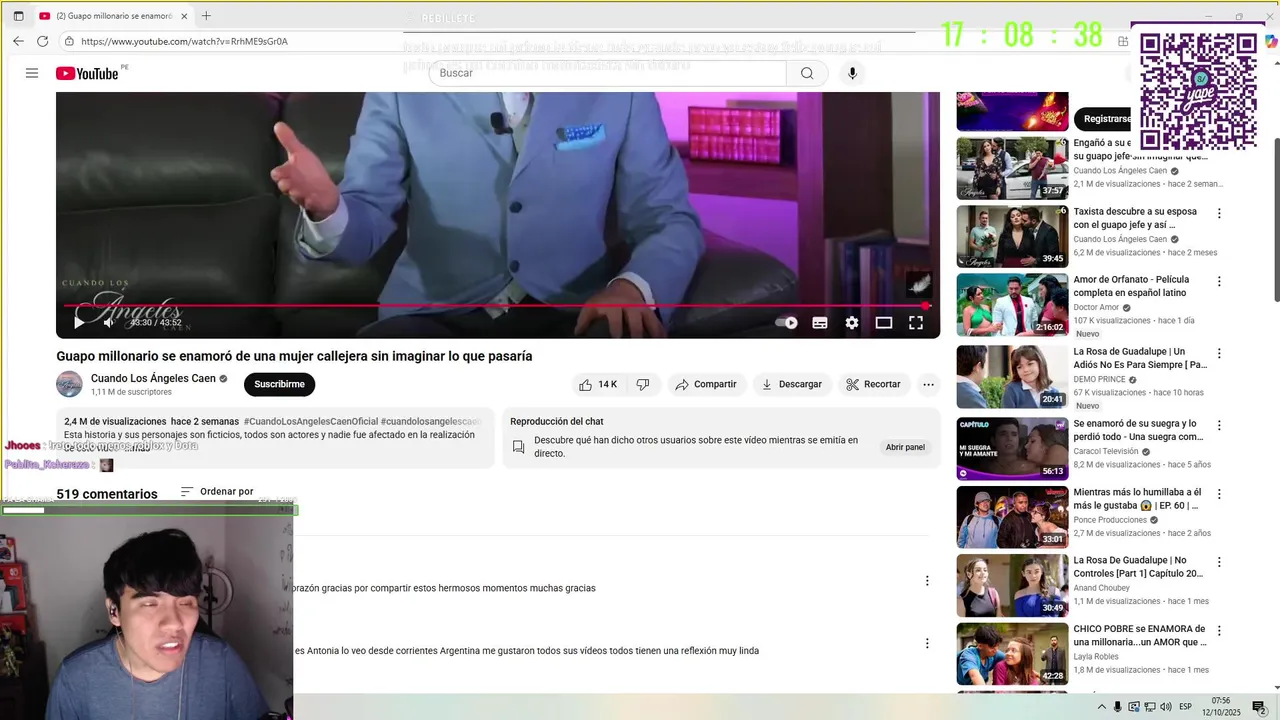View site information lock icon
The width and height of the screenshot is (1280, 720).
tap(69, 41)
